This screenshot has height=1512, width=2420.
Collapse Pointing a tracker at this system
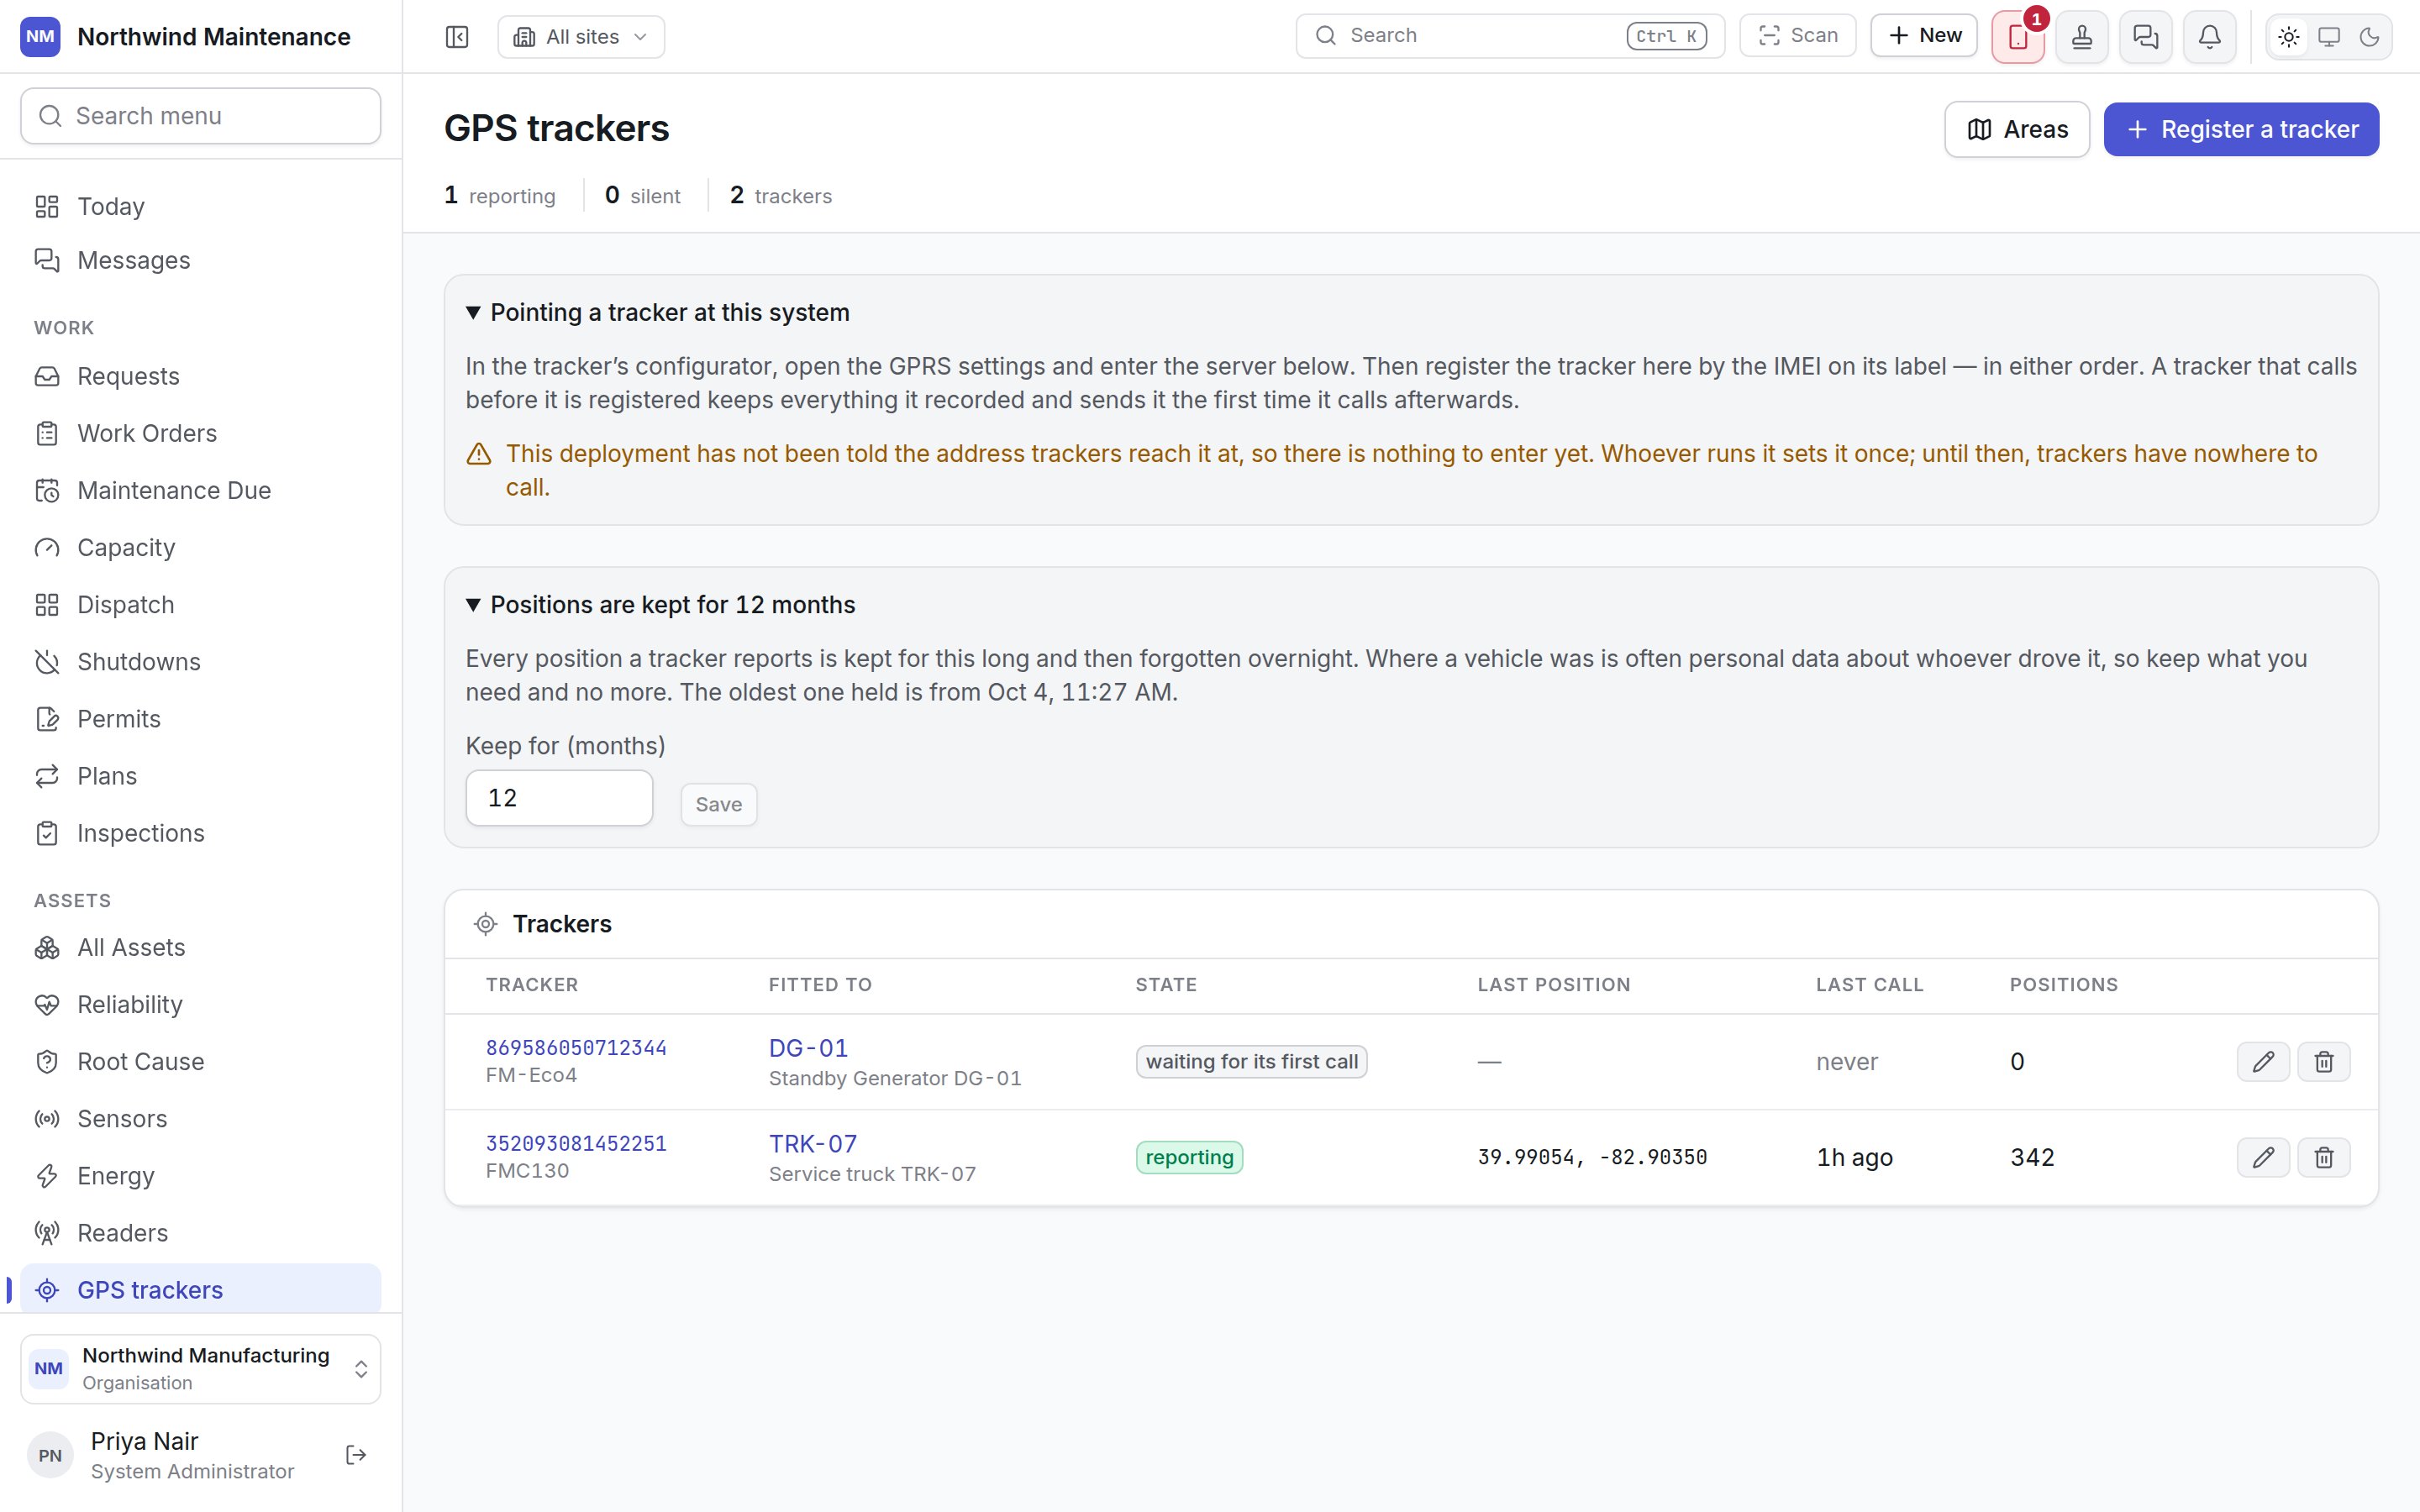coord(658,312)
